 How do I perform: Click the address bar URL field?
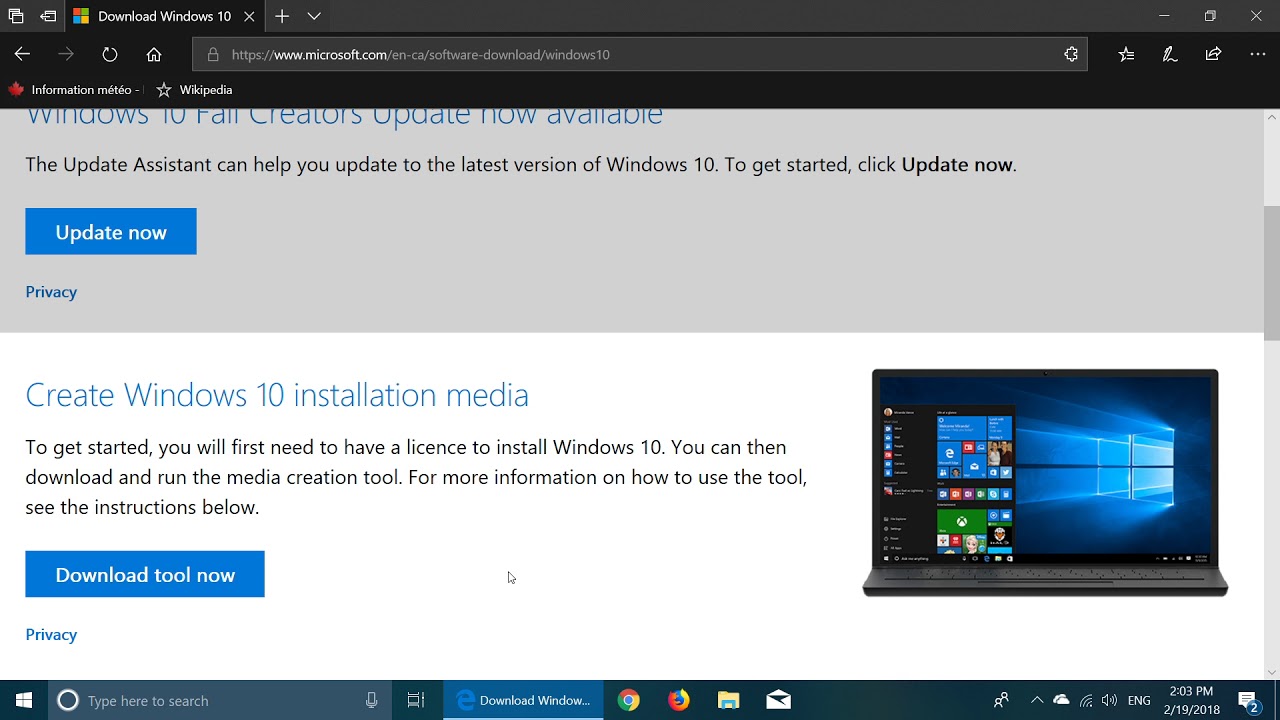coord(640,54)
